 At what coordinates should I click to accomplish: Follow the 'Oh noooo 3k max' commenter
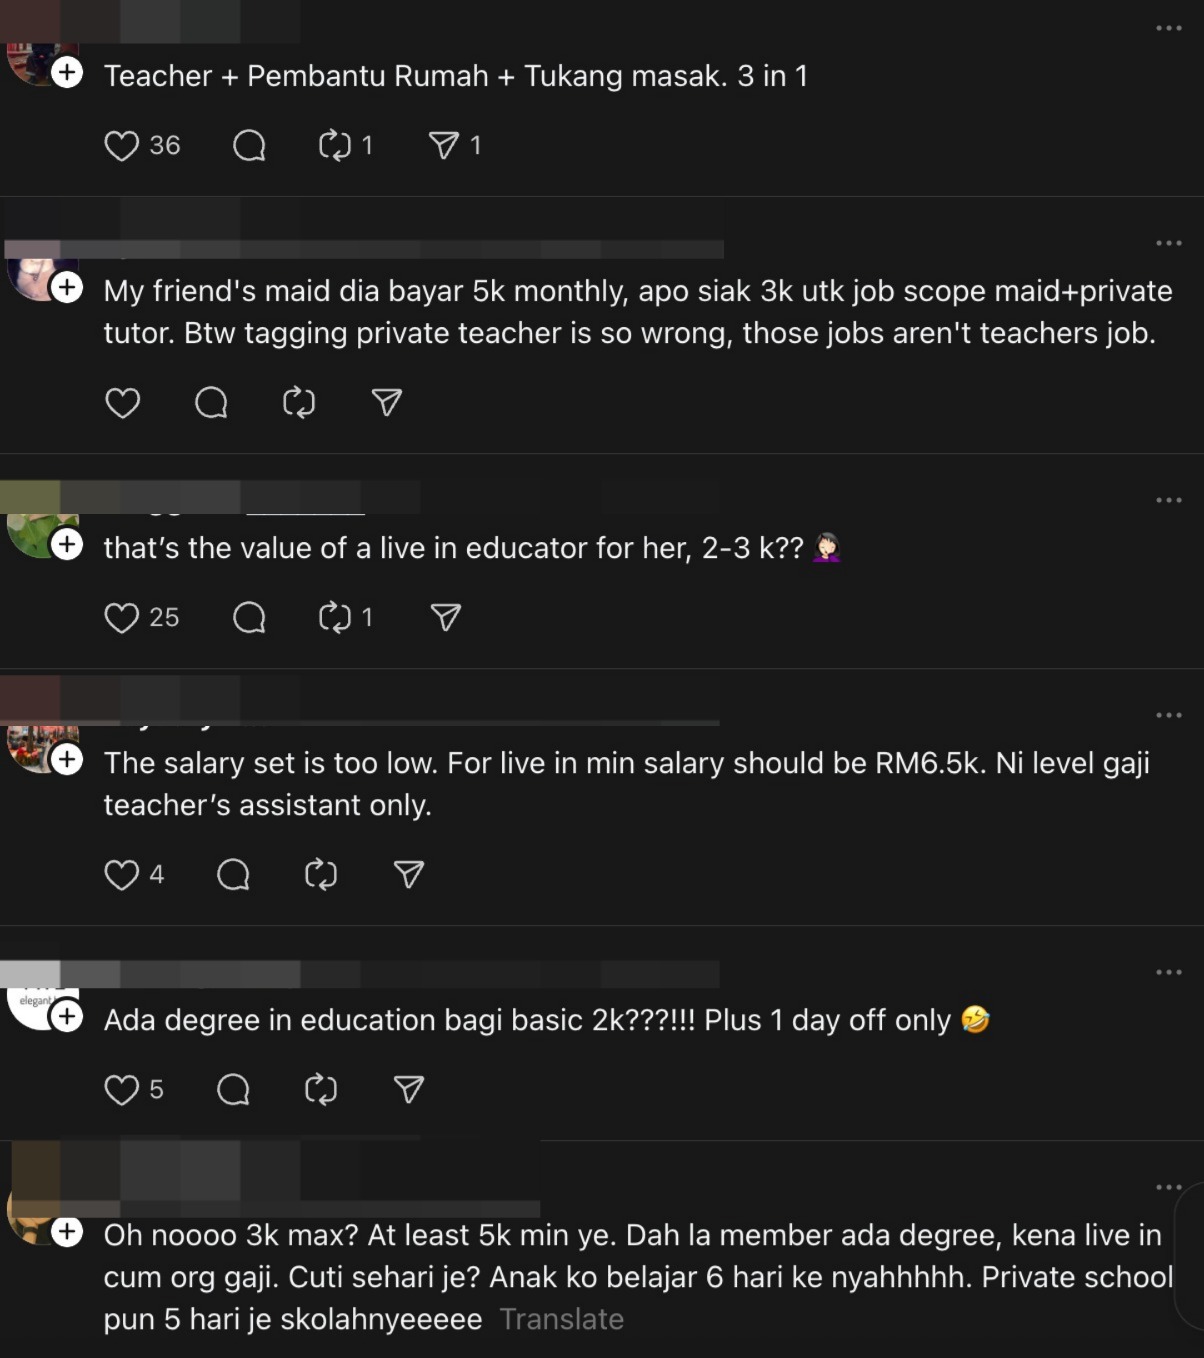coord(67,1232)
